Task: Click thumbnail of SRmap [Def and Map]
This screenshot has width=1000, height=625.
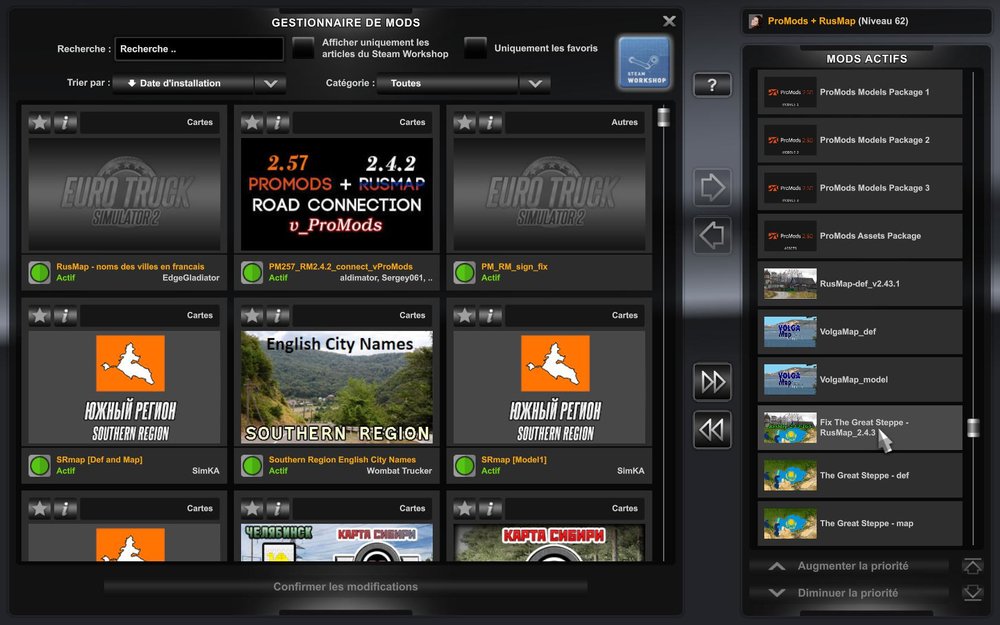Action: (124, 388)
